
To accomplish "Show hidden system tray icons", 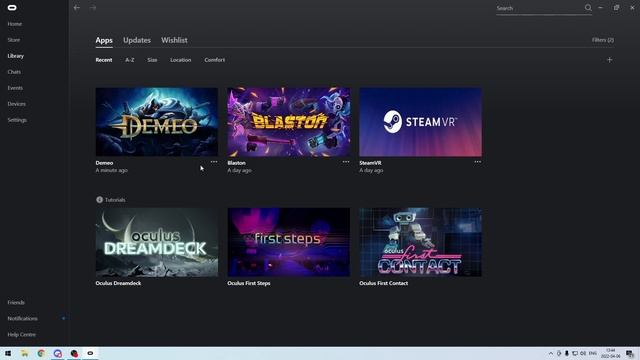I will click(551, 353).
